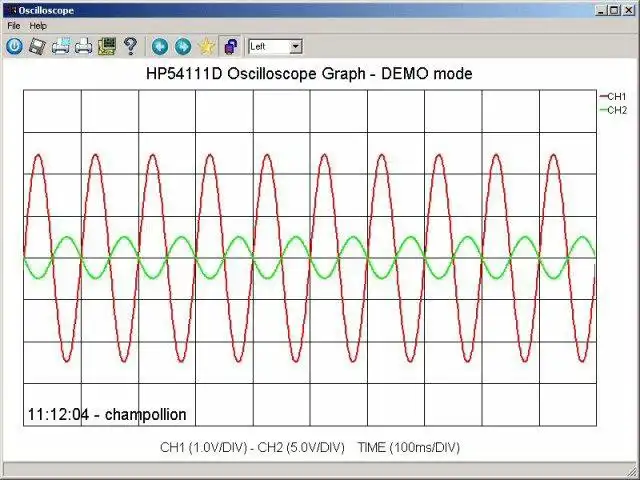Viewport: 640px width, 480px height.
Task: Toggle the purple padlock lock button
Action: click(x=231, y=46)
